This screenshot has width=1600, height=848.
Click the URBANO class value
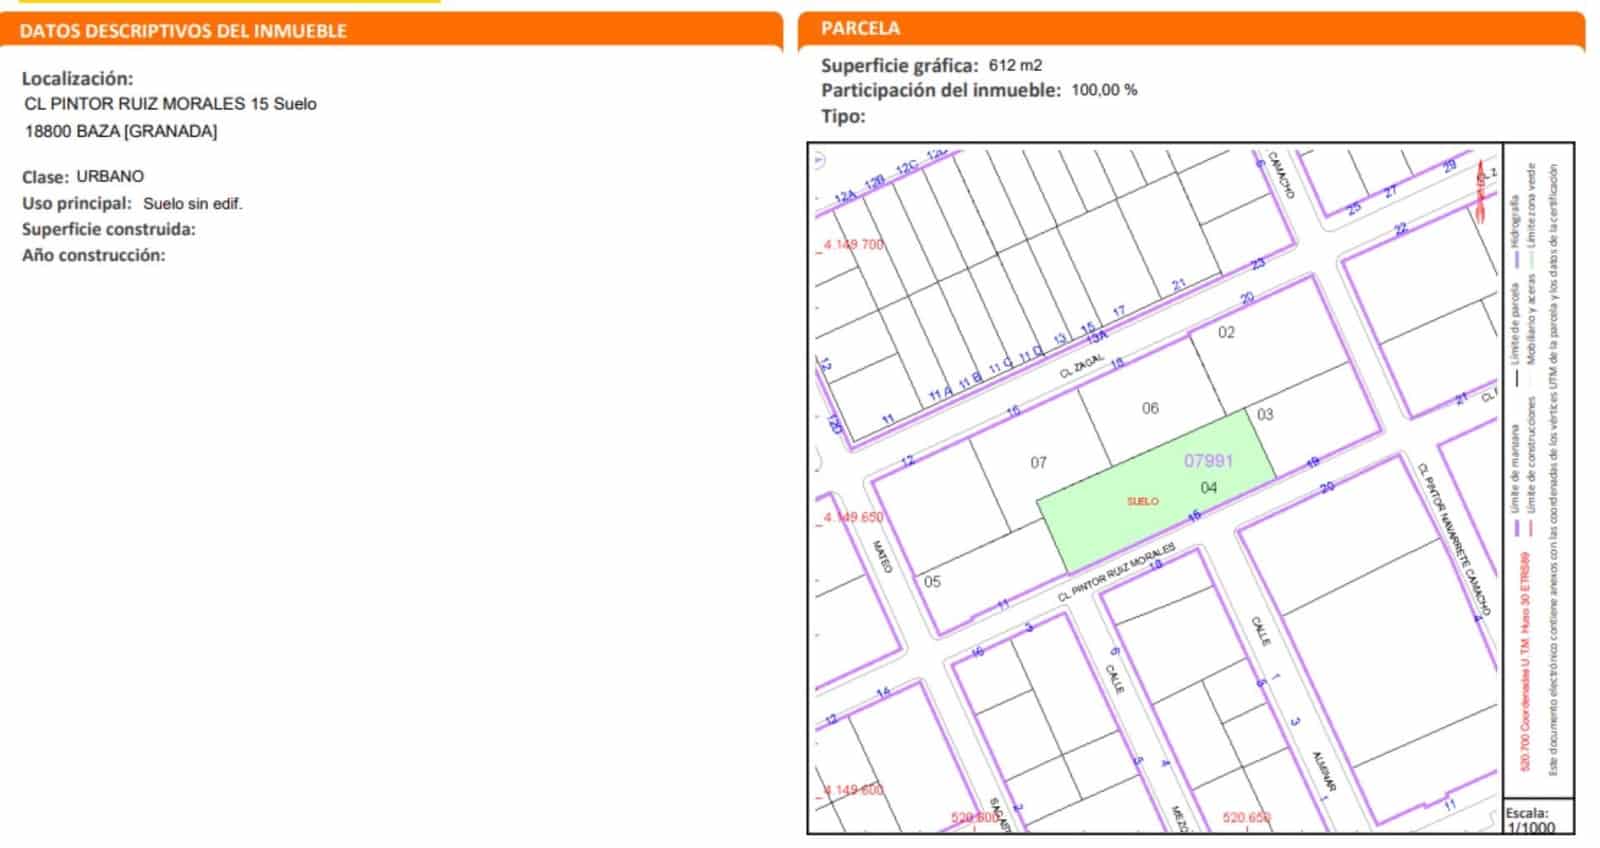point(110,176)
